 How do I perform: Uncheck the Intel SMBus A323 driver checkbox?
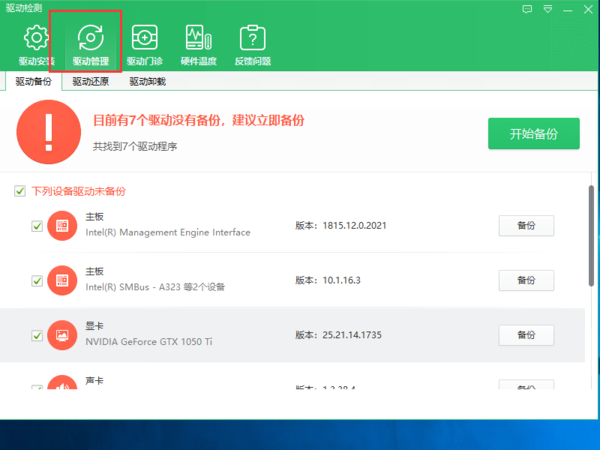pos(37,281)
